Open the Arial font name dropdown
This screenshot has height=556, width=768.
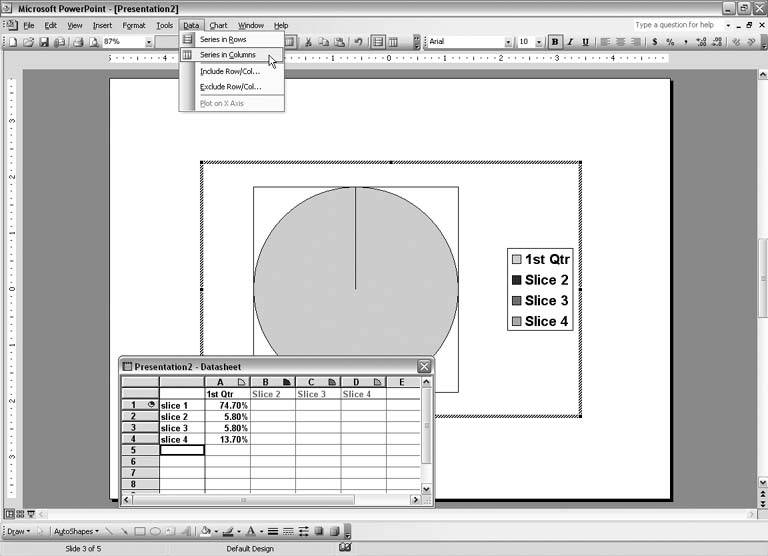click(509, 42)
